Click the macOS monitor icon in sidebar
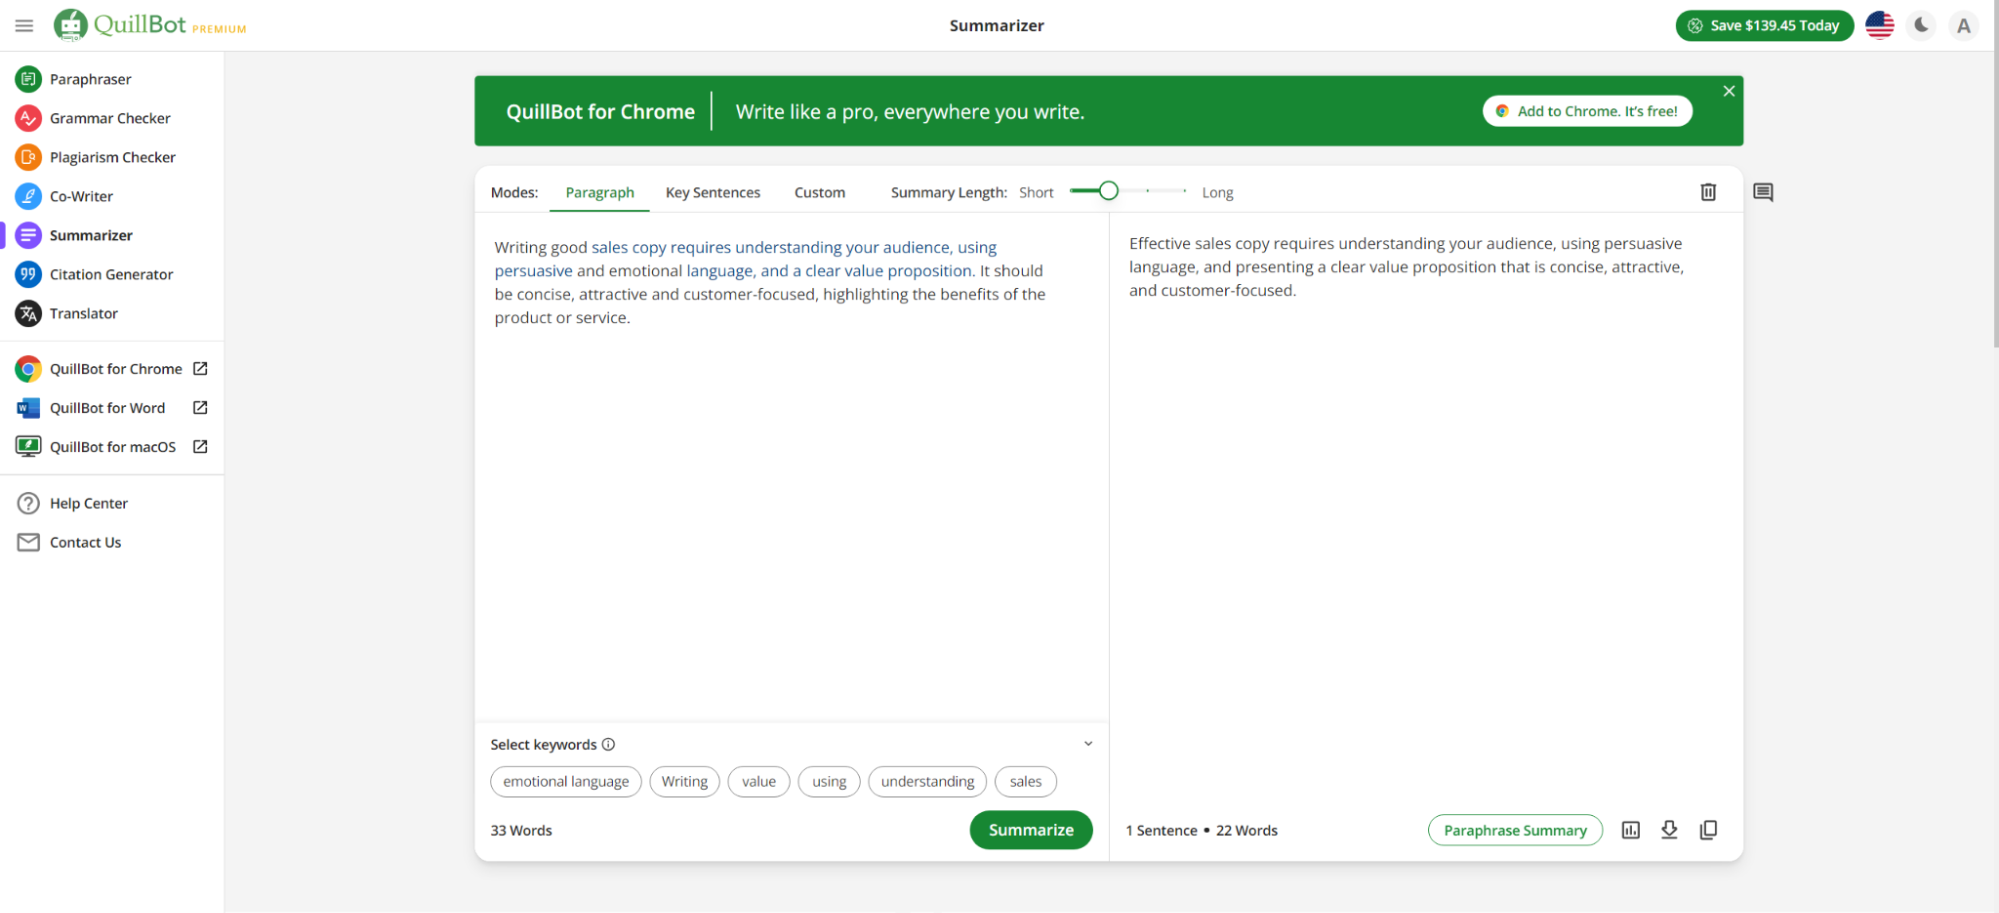1999x913 pixels. tap(28, 447)
